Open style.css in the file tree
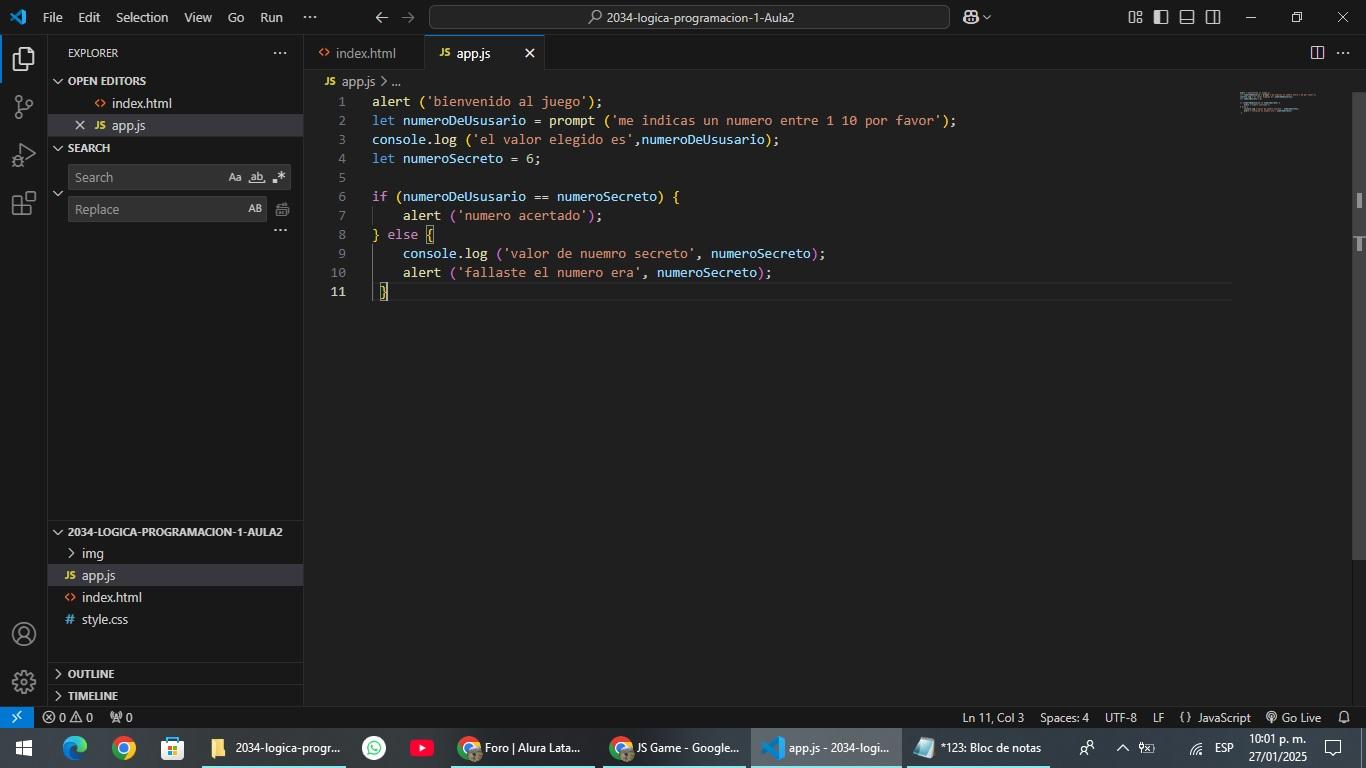Image resolution: width=1366 pixels, height=768 pixels. 105,619
